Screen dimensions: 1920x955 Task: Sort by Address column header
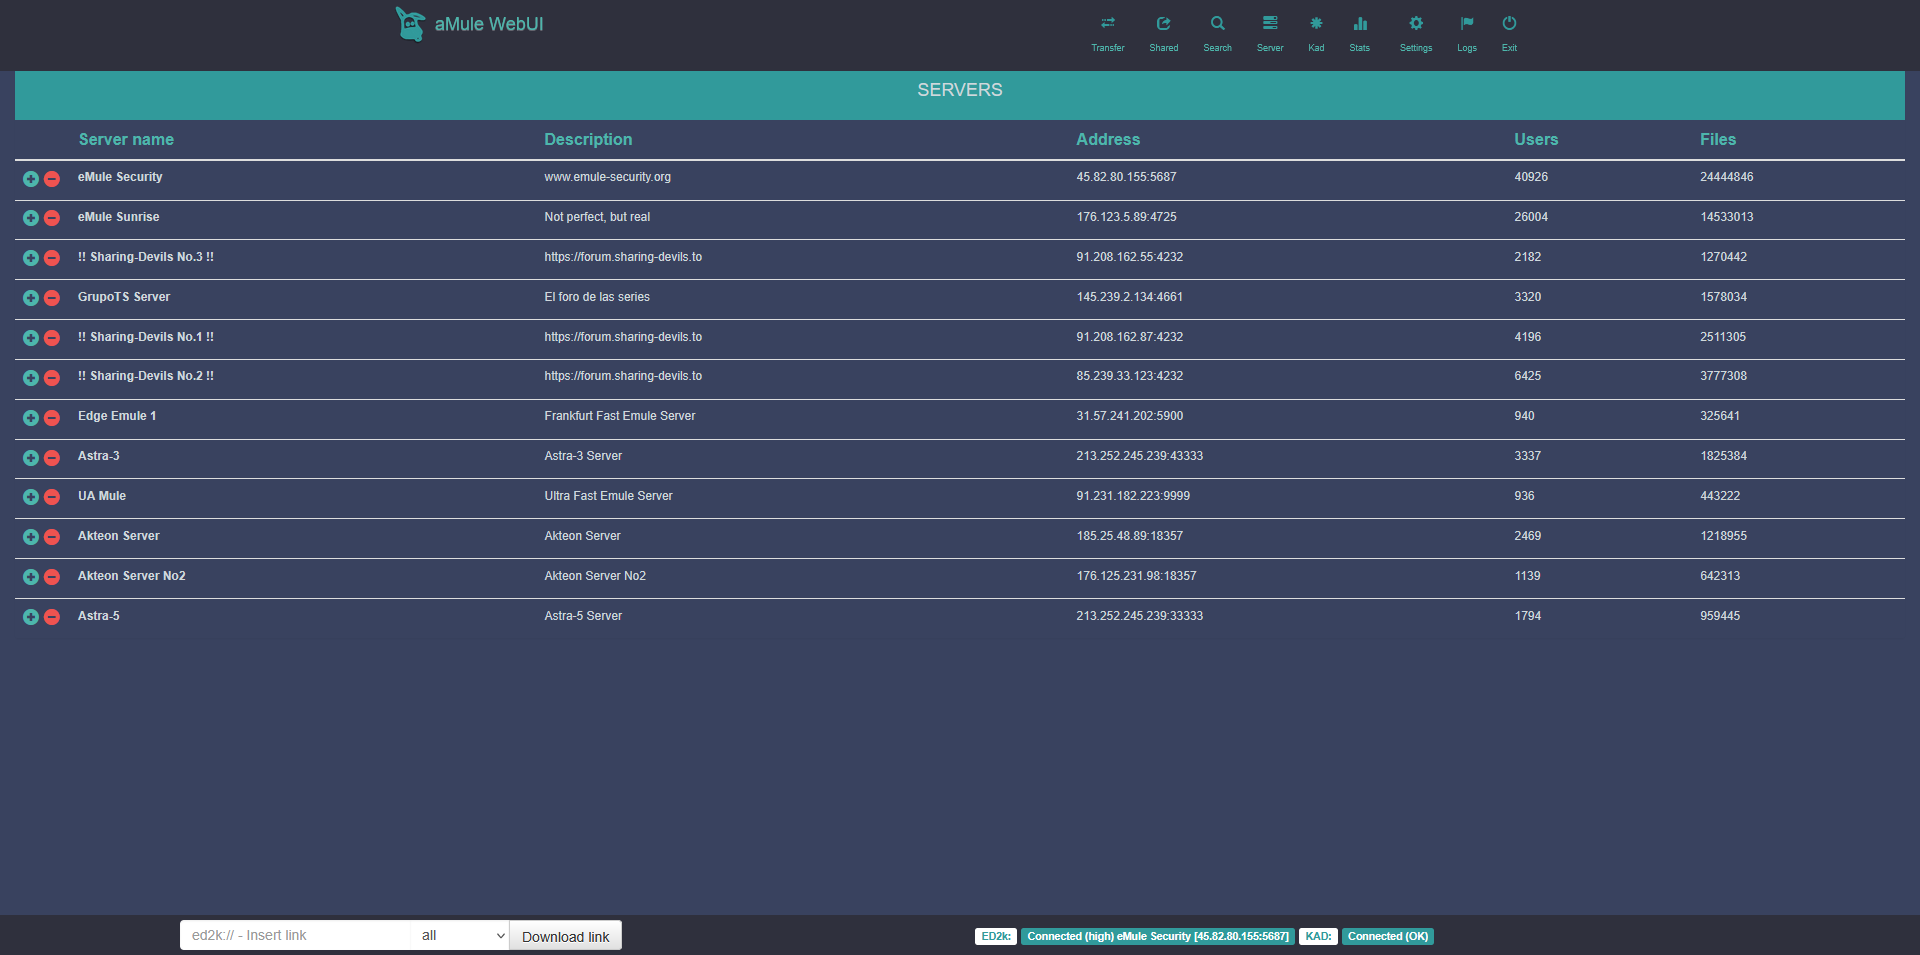pyautogui.click(x=1108, y=140)
